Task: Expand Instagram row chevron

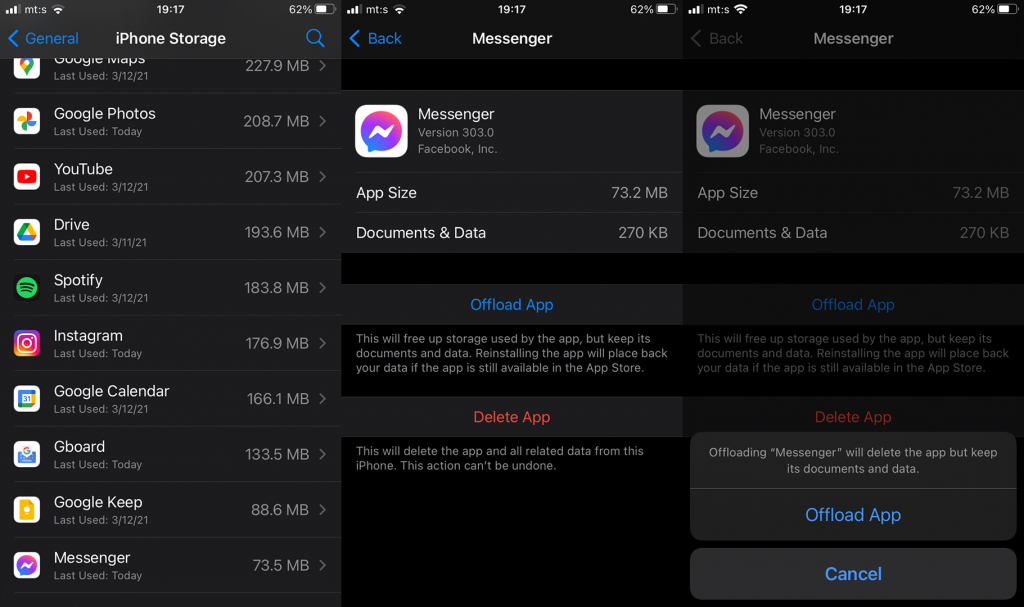Action: 323,344
